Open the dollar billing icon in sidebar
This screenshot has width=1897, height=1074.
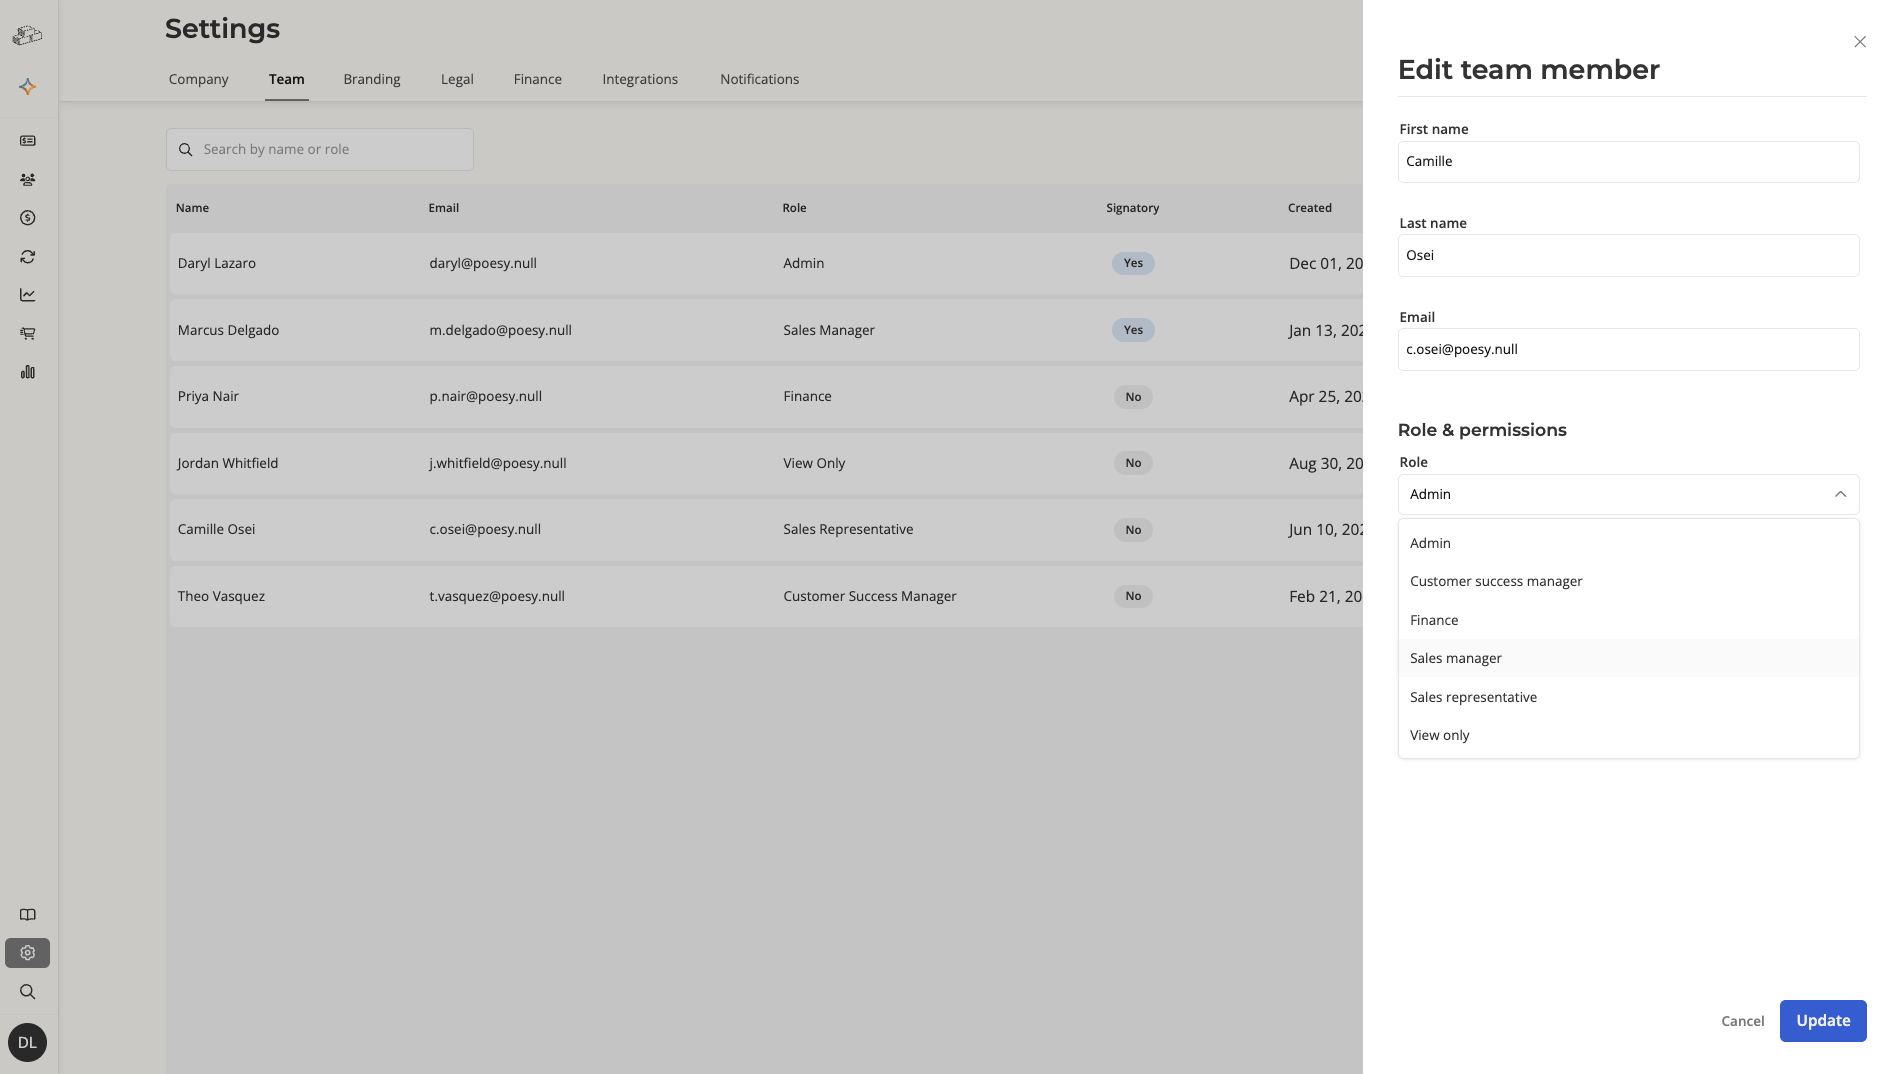click(x=28, y=218)
